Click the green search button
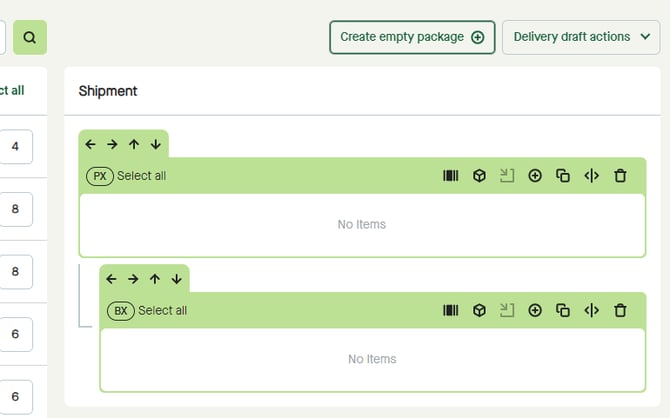Image resolution: width=670 pixels, height=418 pixels. (x=30, y=38)
